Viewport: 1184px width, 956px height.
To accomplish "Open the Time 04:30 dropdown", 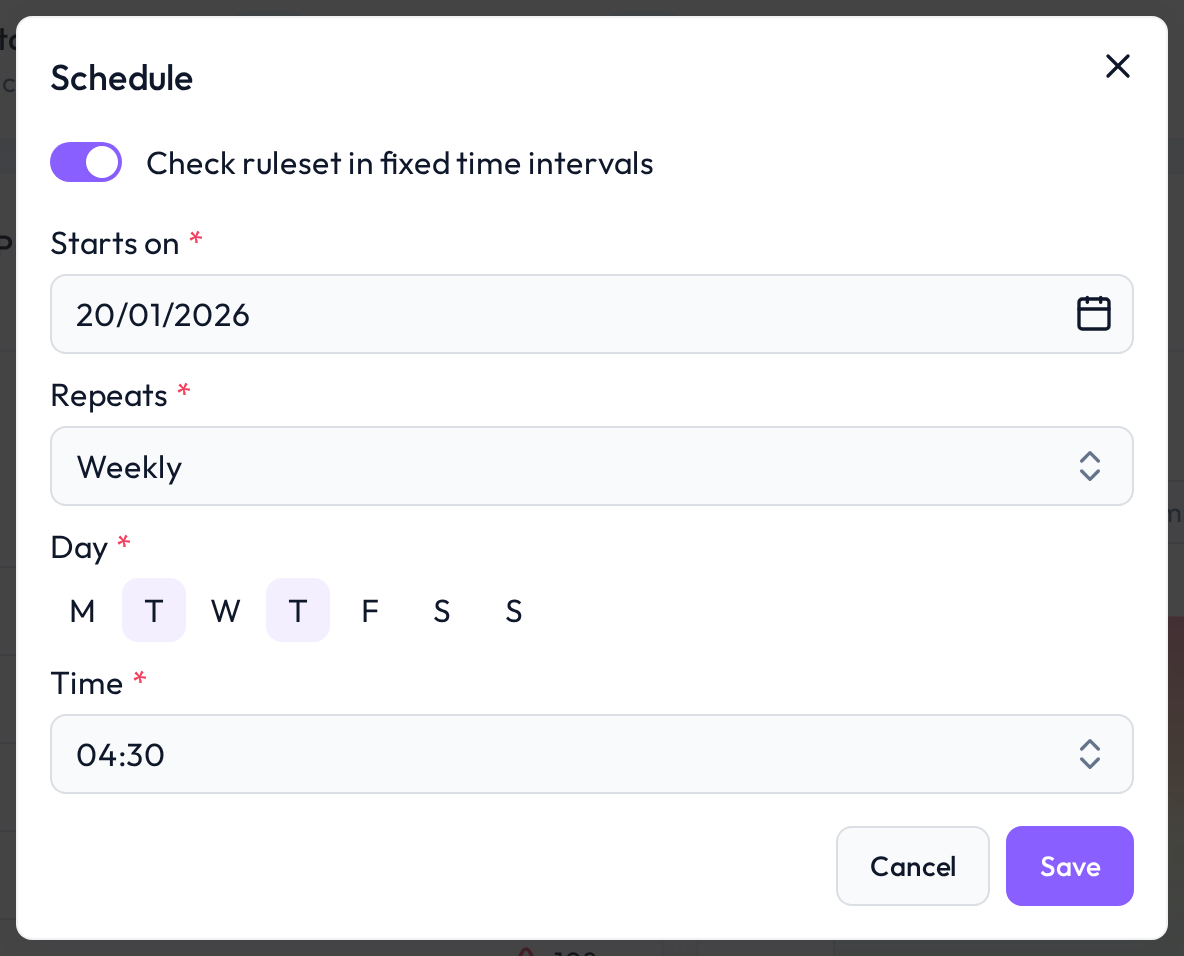I will pyautogui.click(x=592, y=754).
